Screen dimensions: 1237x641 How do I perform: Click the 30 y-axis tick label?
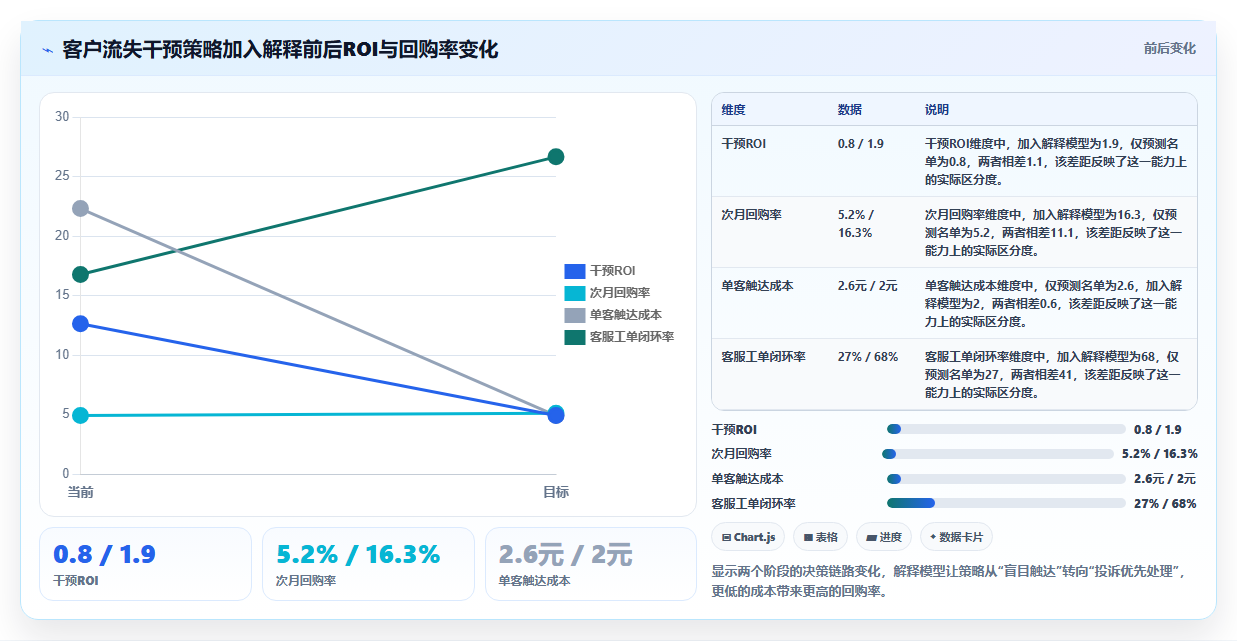point(62,117)
